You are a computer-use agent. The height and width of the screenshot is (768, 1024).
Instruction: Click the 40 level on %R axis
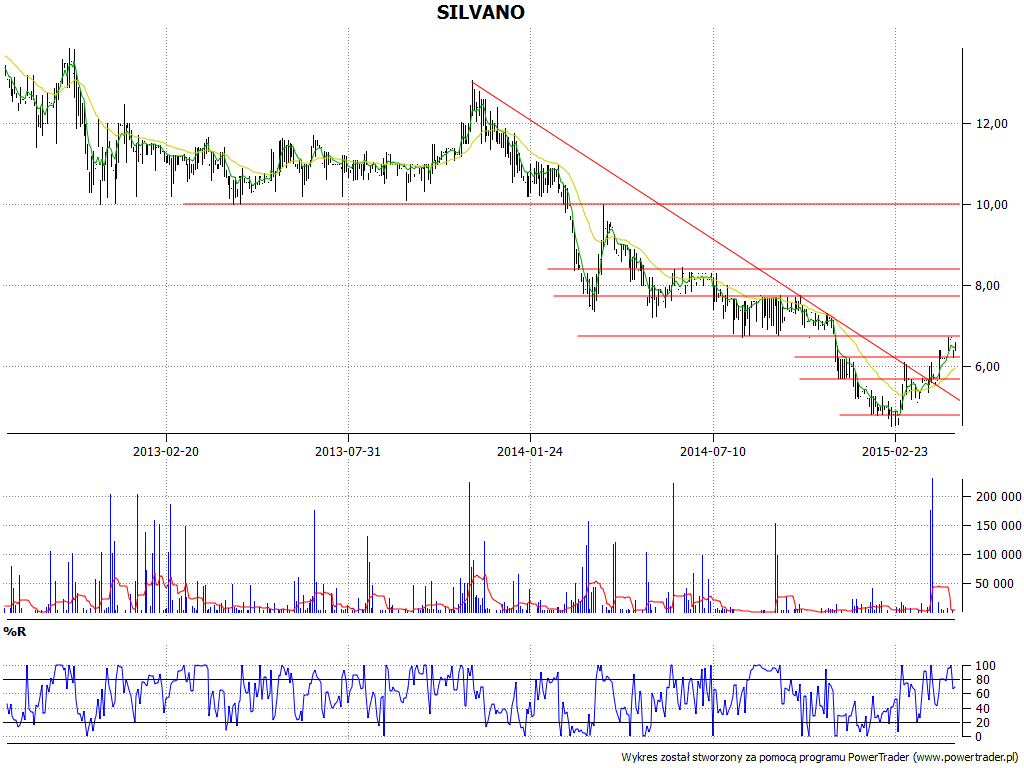(x=983, y=709)
